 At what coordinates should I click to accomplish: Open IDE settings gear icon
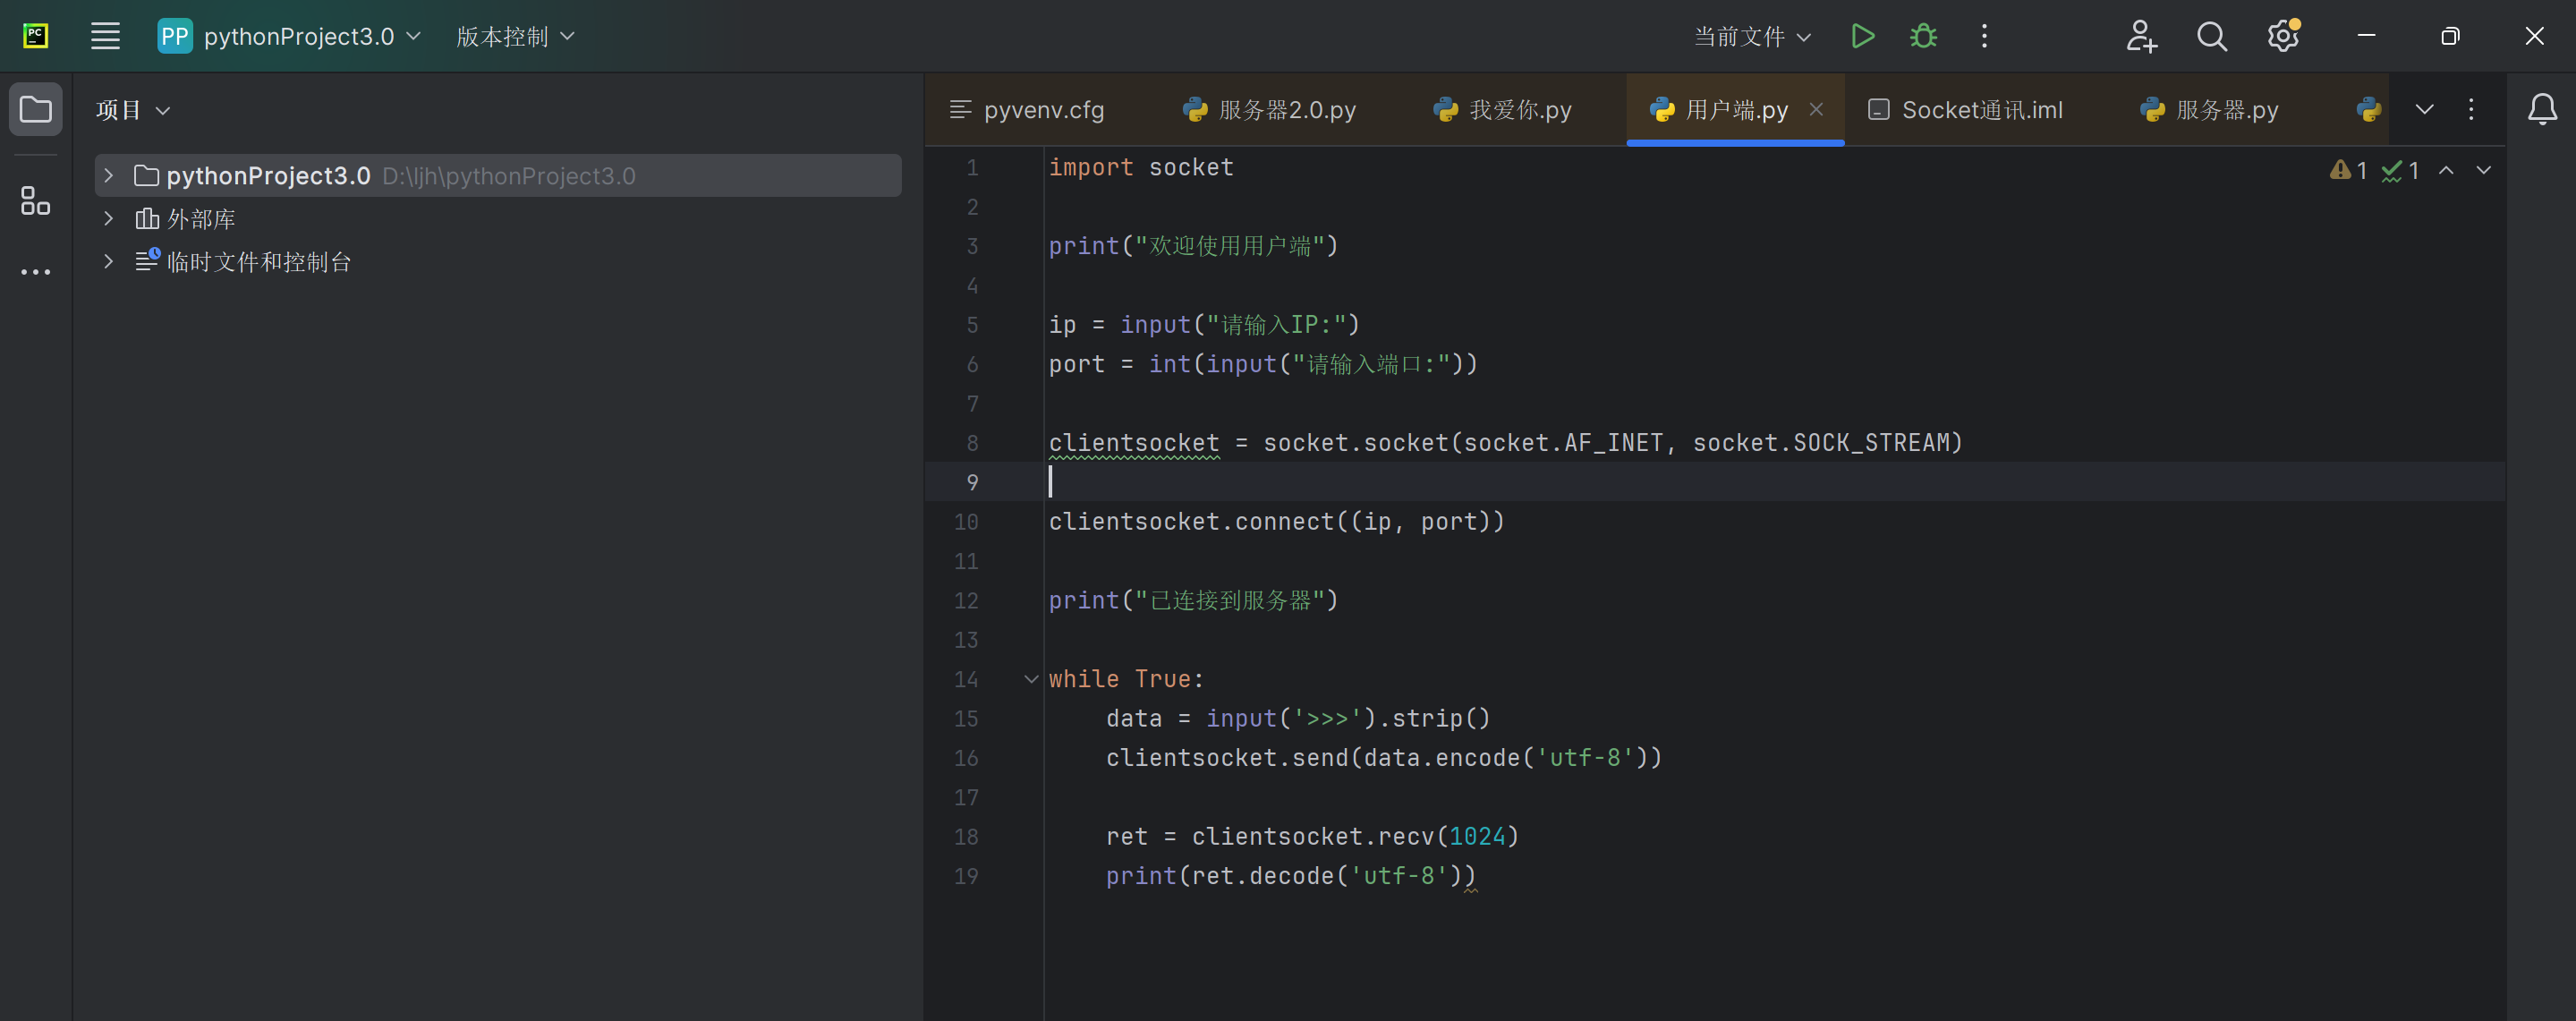[2282, 37]
